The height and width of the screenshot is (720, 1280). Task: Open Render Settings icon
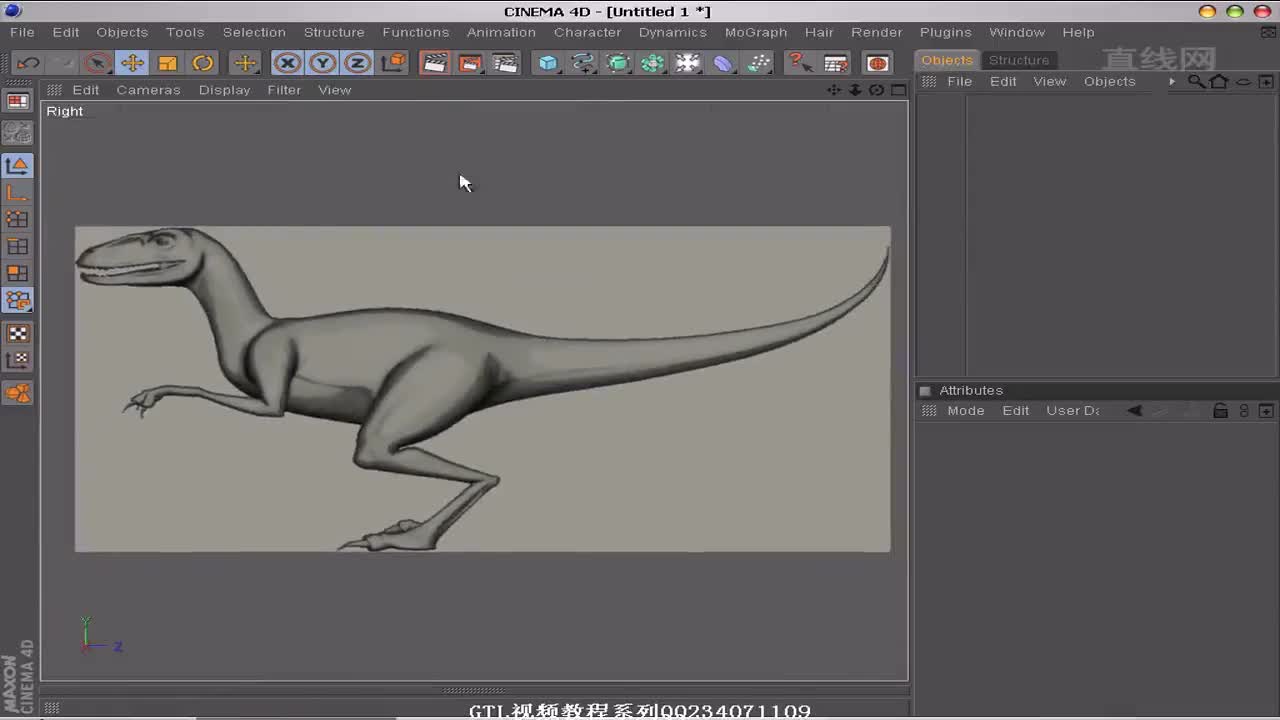pos(506,63)
